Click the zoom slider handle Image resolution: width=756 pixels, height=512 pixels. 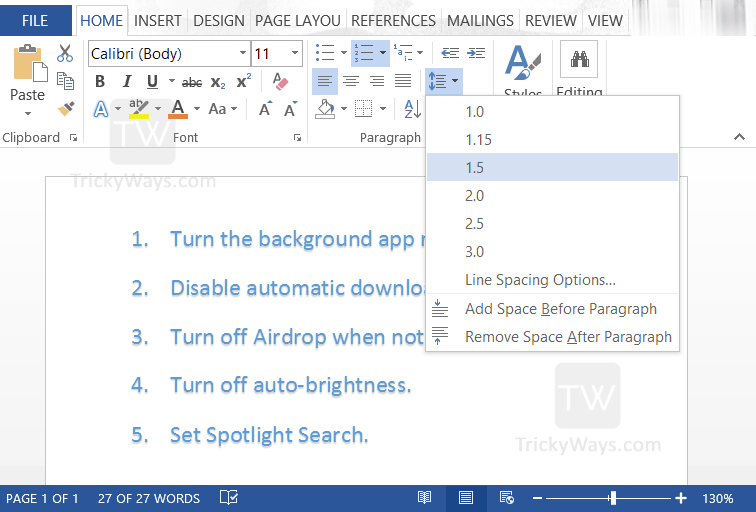pyautogui.click(x=613, y=498)
